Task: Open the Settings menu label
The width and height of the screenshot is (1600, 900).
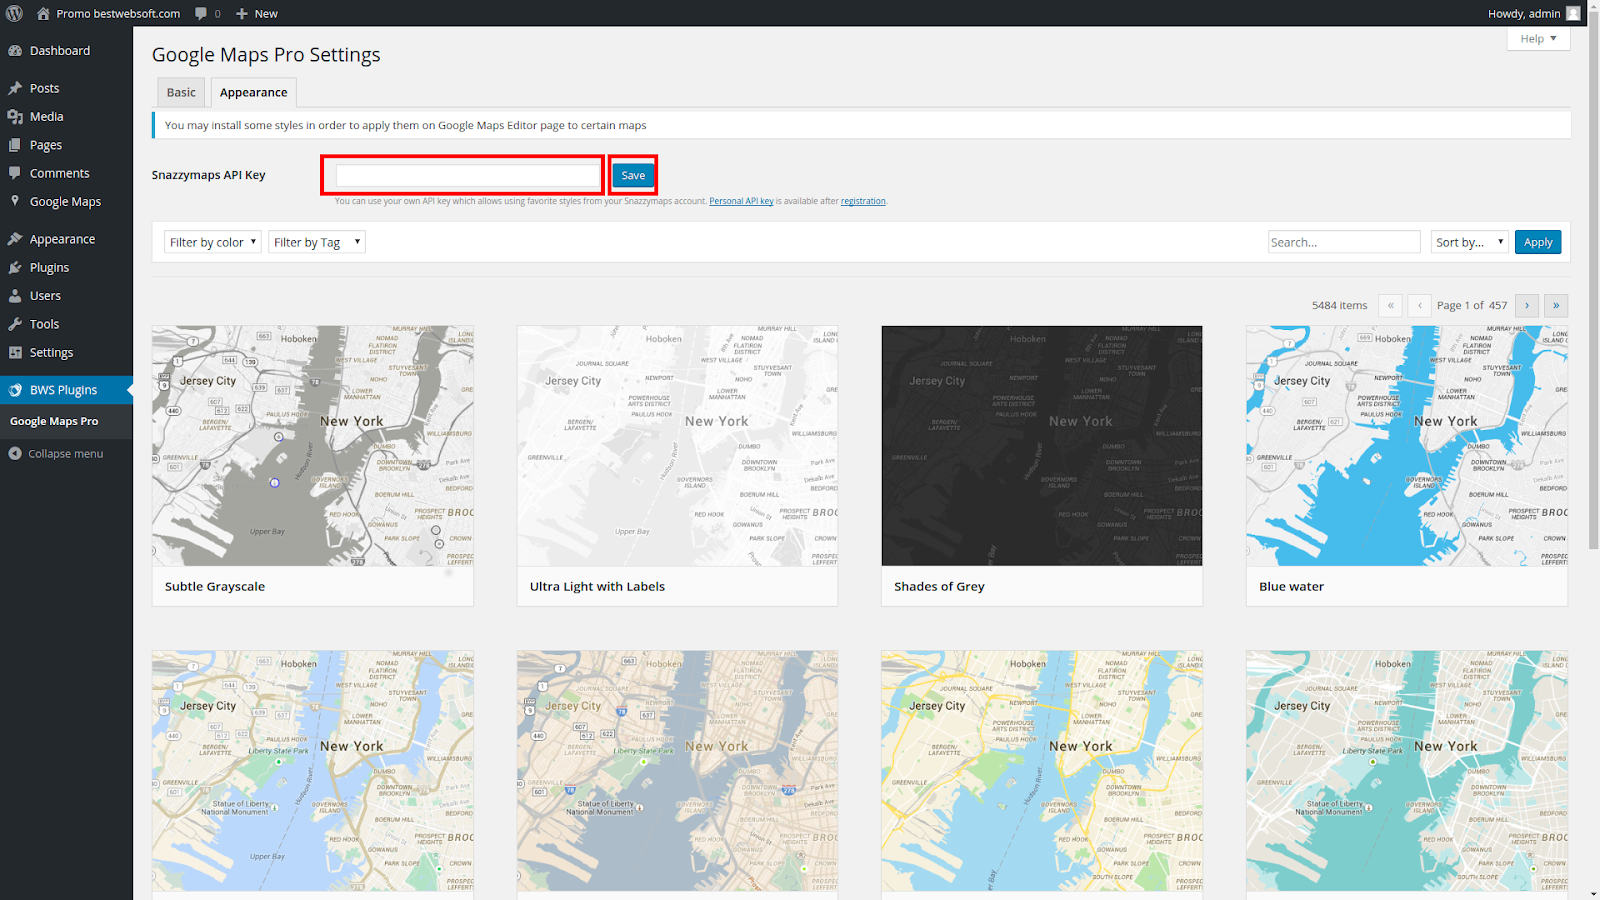Action: click(51, 352)
